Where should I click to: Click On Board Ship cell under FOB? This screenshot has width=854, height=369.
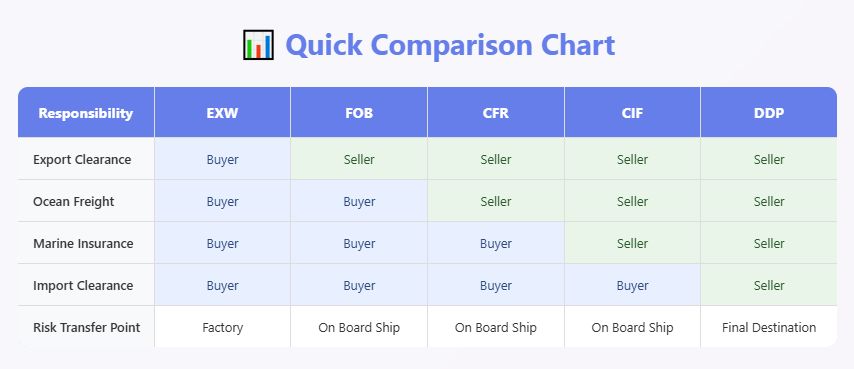point(359,327)
